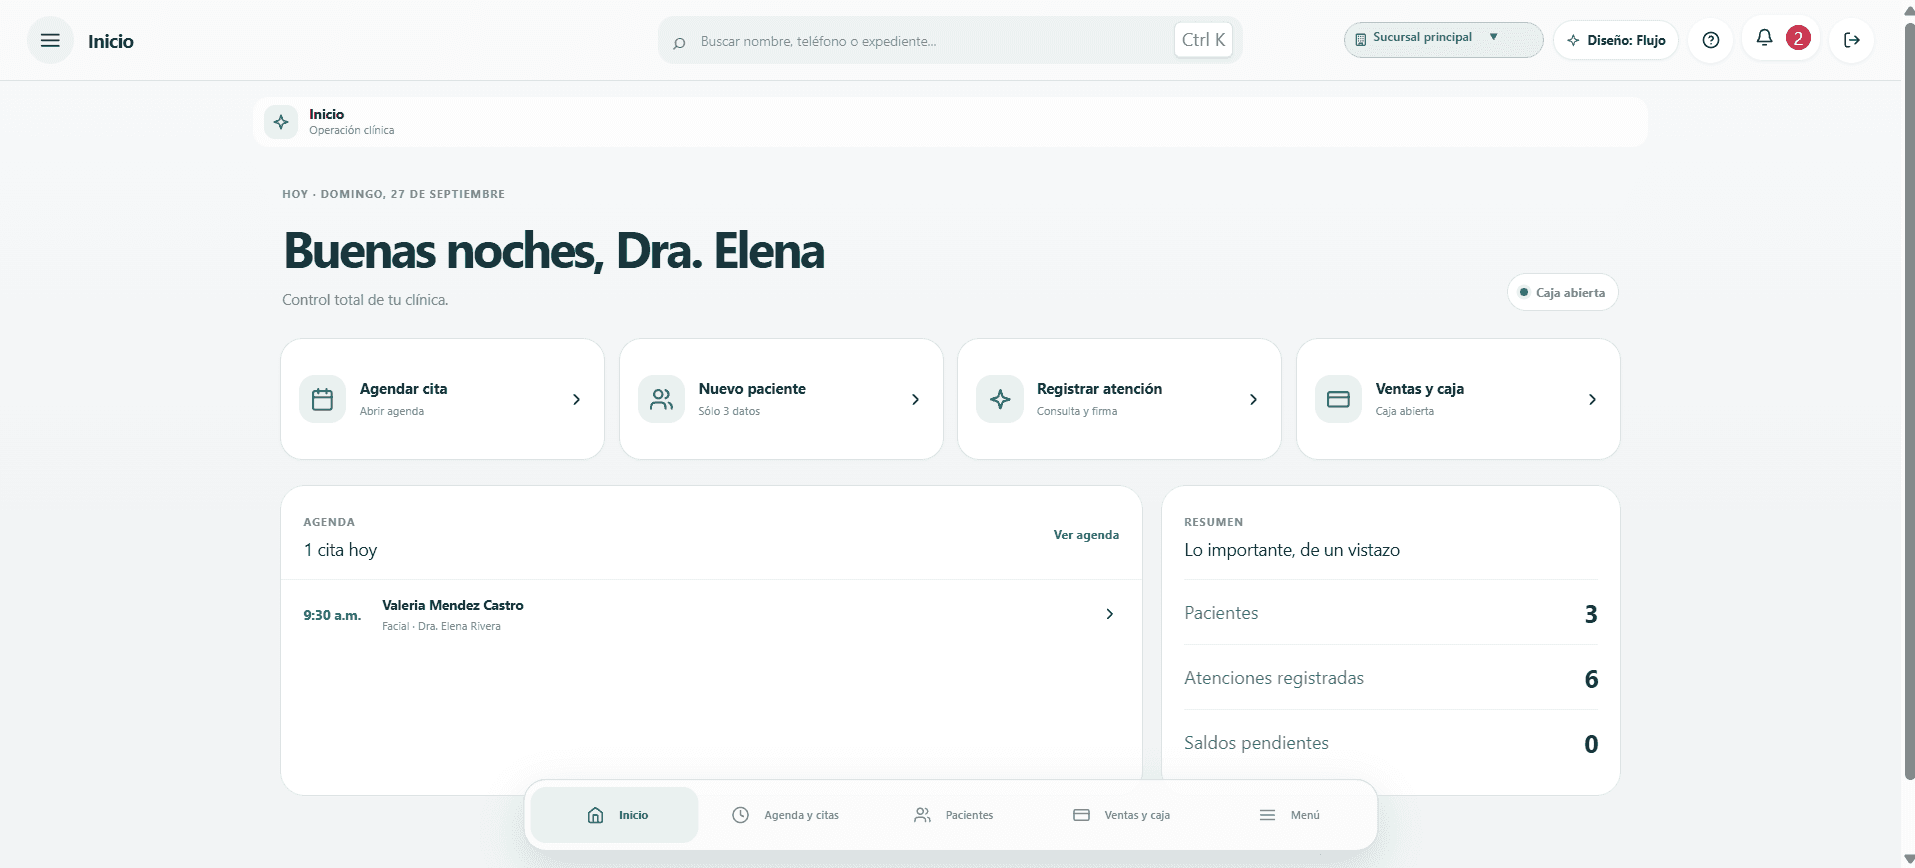
Task: Click the building icon in Sucursal principal
Action: click(x=1361, y=40)
